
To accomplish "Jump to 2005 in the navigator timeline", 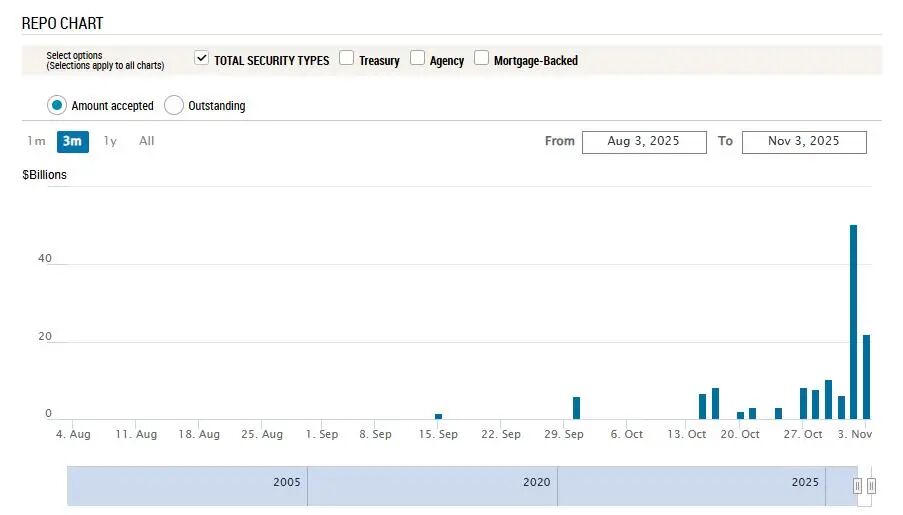I will point(287,482).
